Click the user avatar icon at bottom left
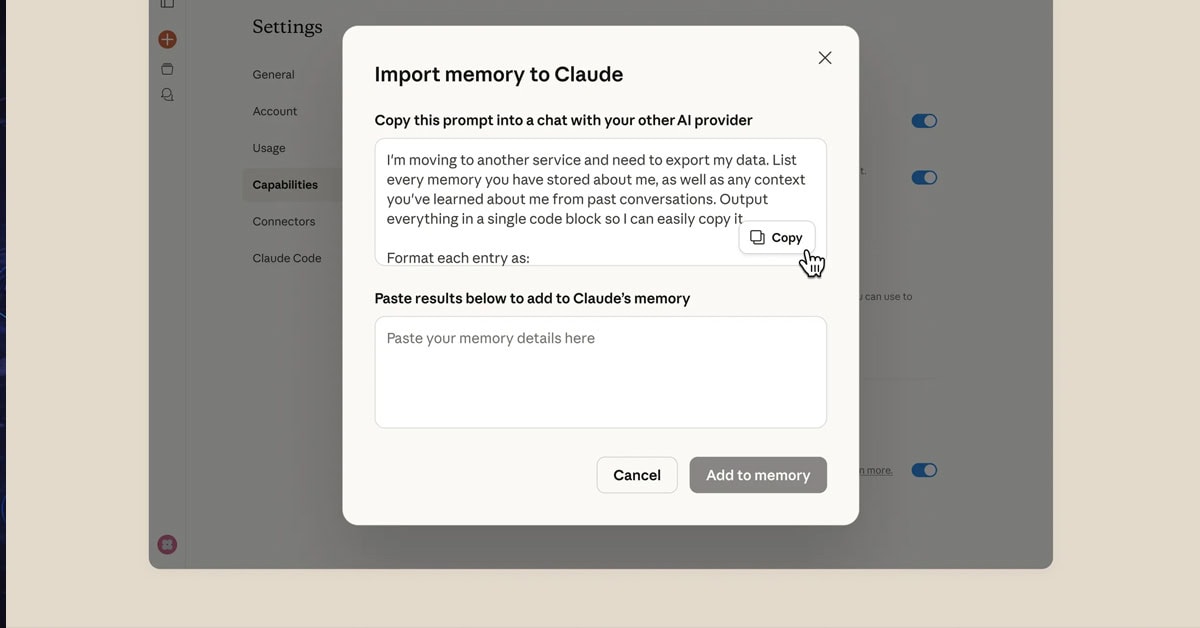 click(167, 545)
